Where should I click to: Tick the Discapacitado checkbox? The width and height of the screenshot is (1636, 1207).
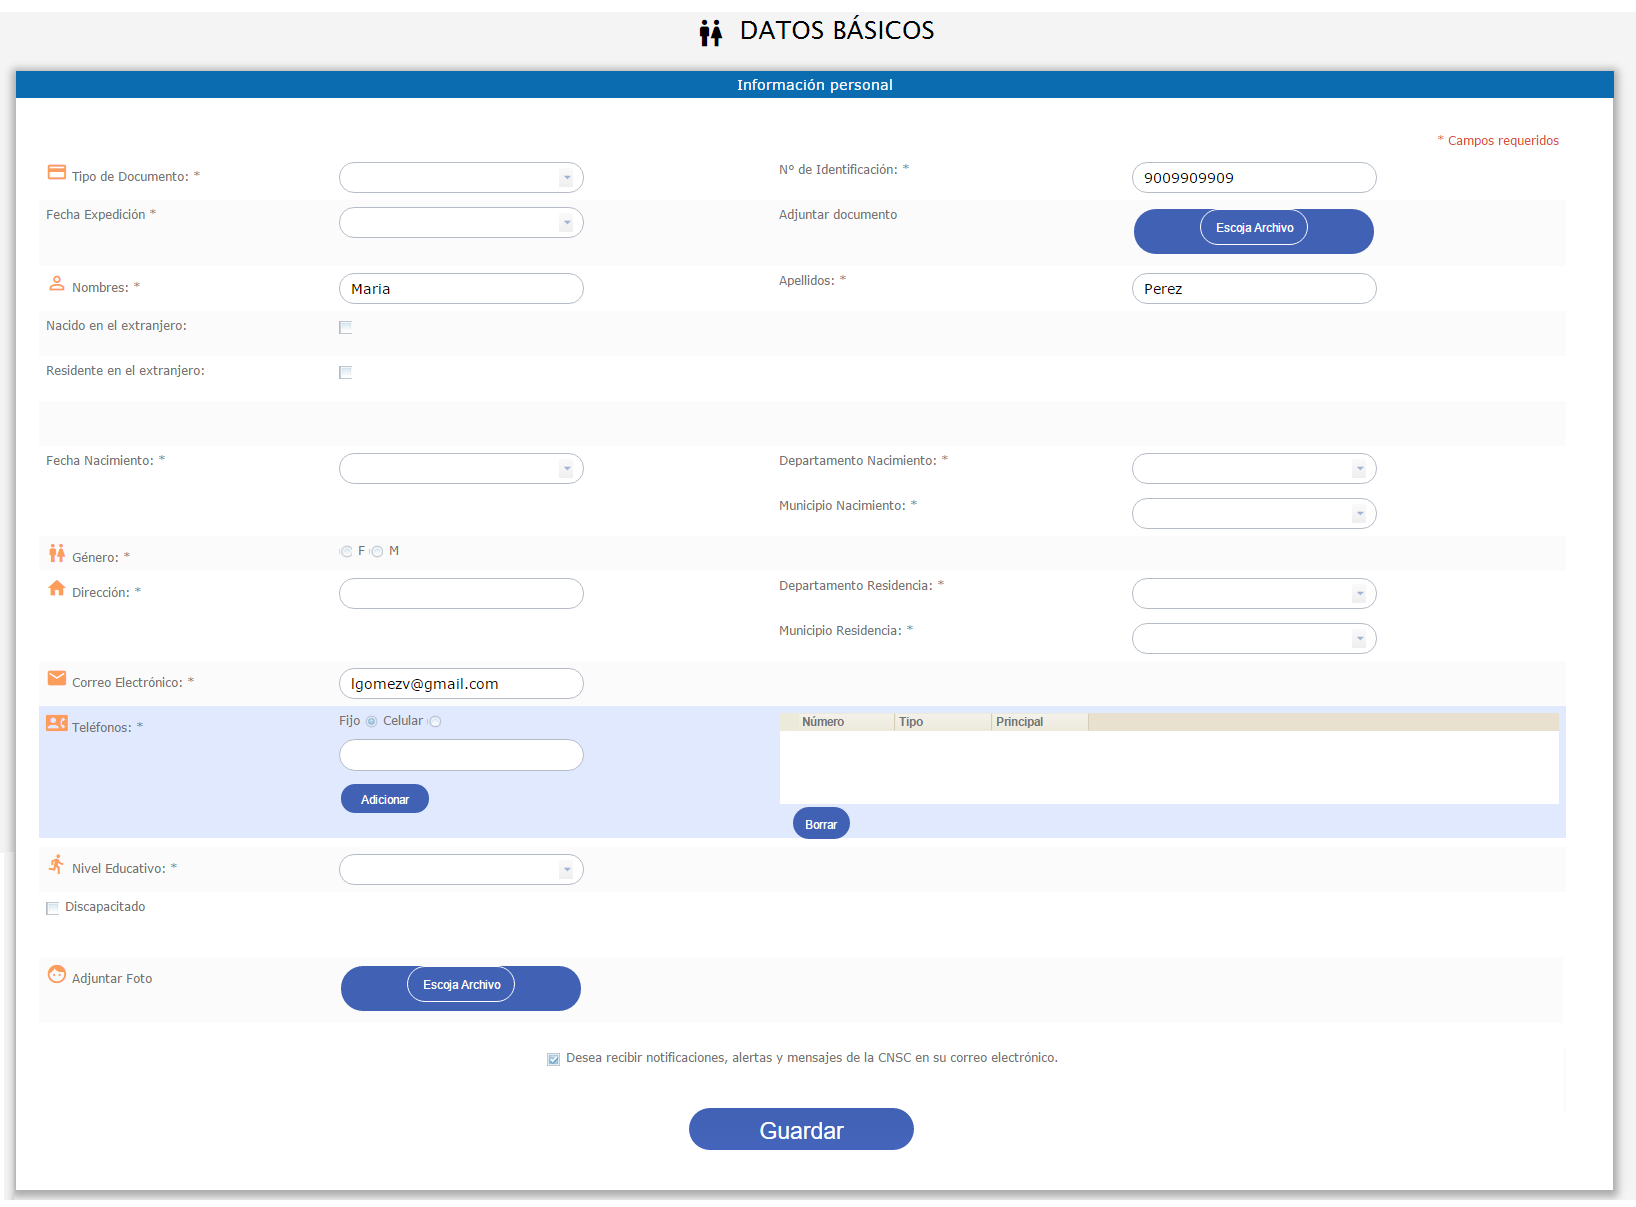(53, 908)
